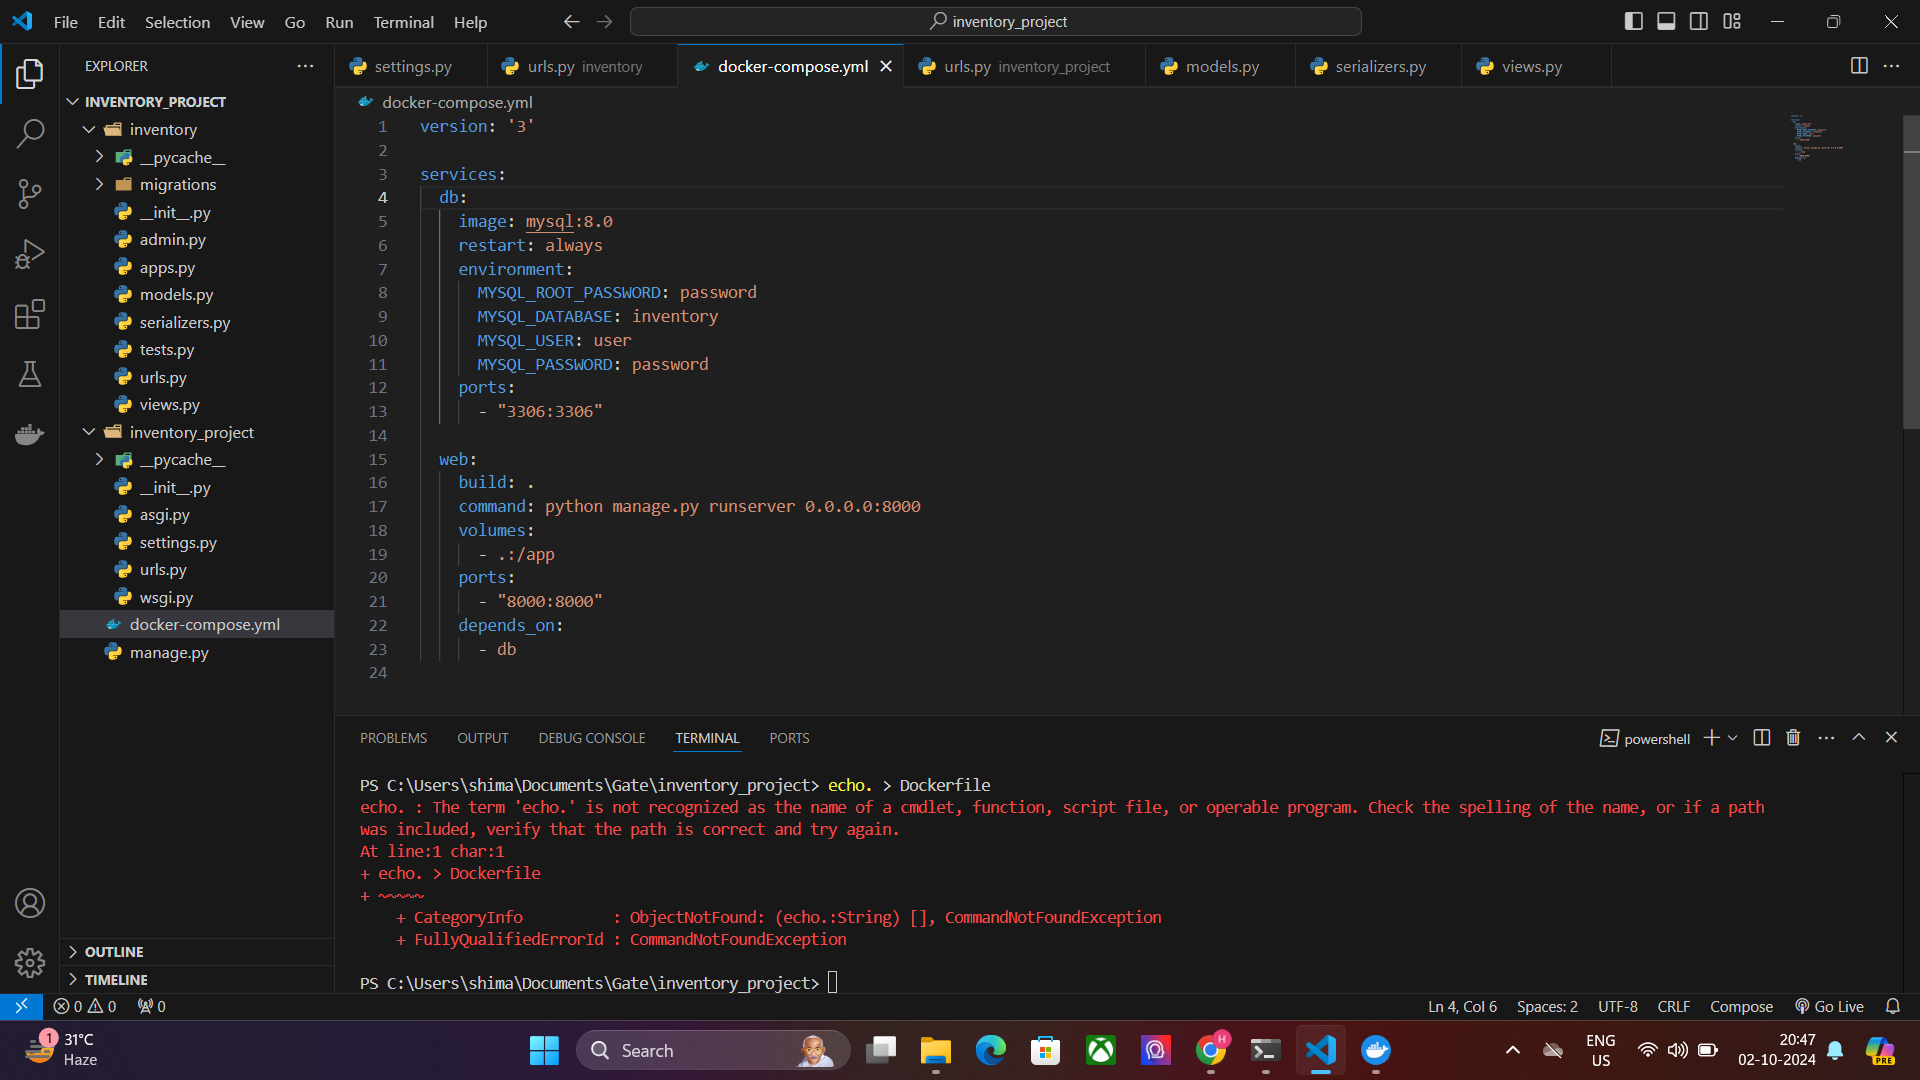Click Go Live in status bar
Screen dimensions: 1920x1080
[x=1830, y=1006]
